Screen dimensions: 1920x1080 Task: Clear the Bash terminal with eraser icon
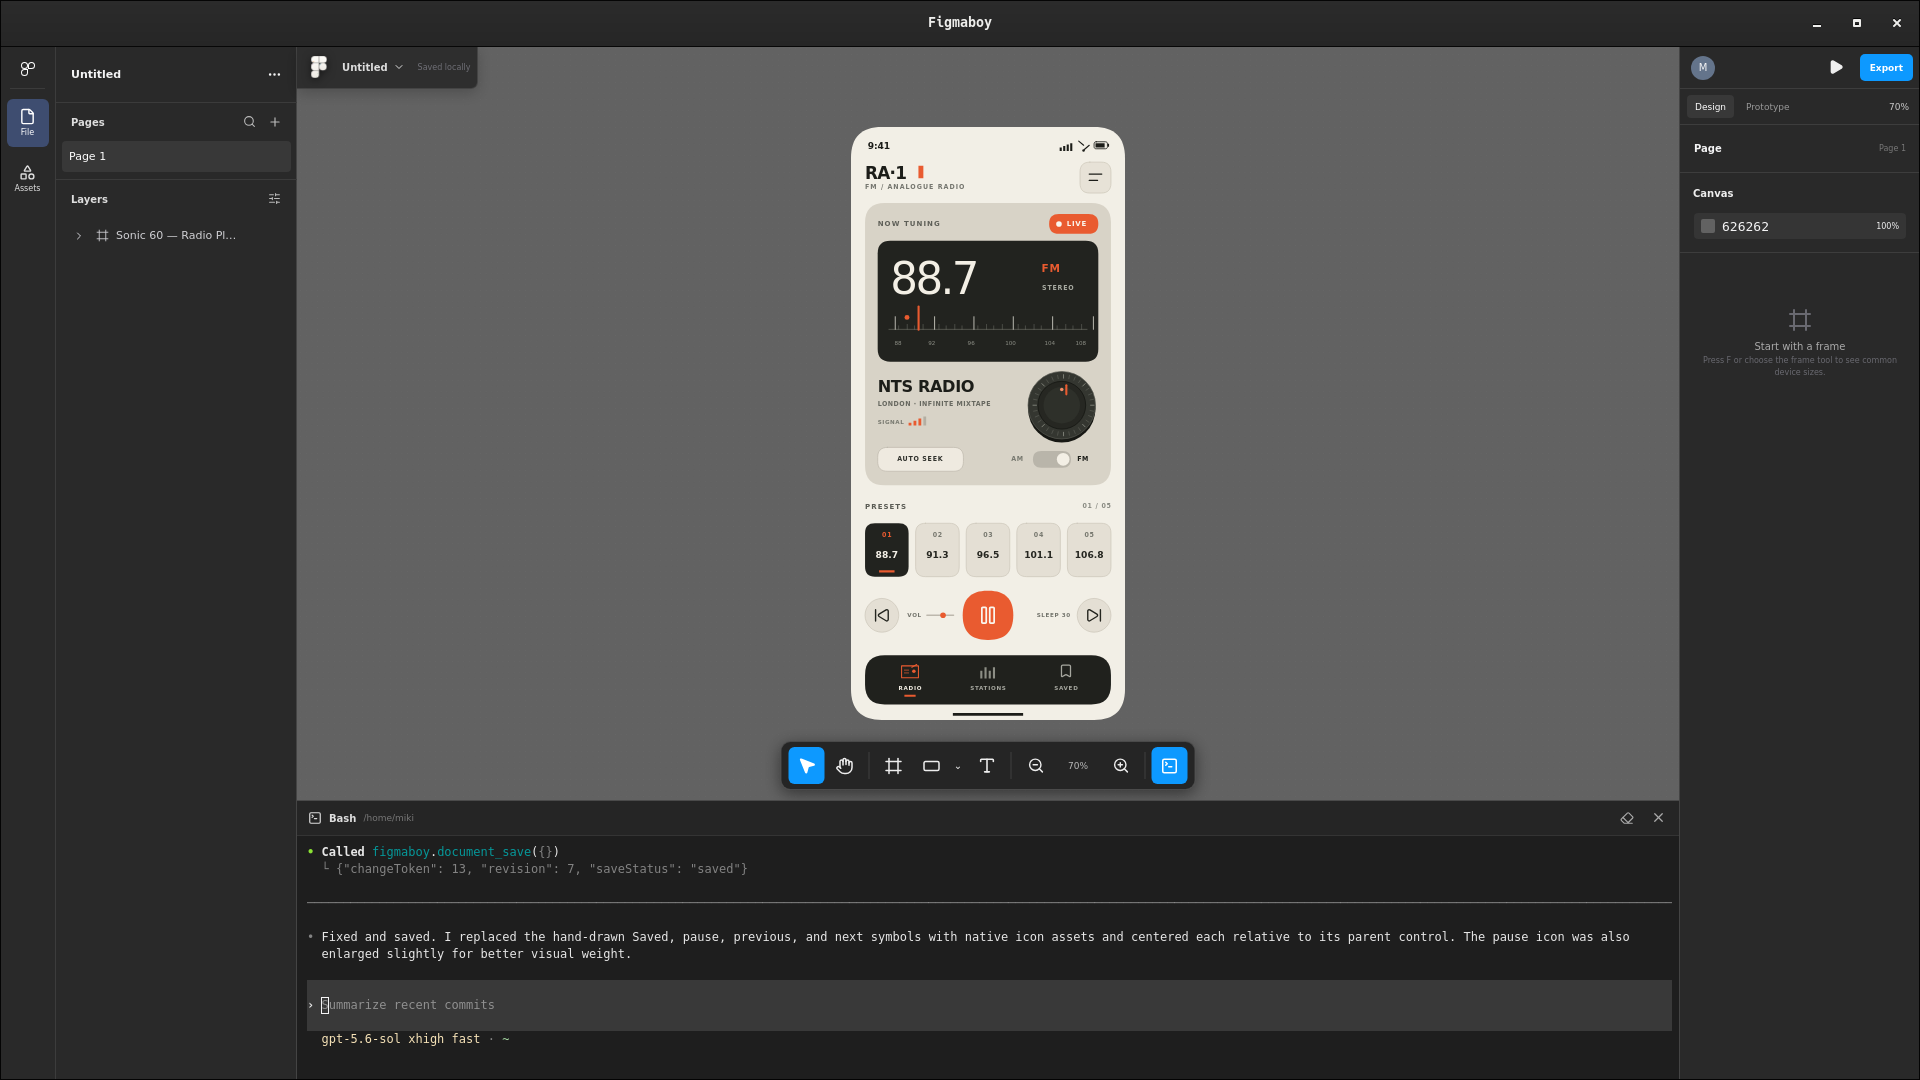1627,818
